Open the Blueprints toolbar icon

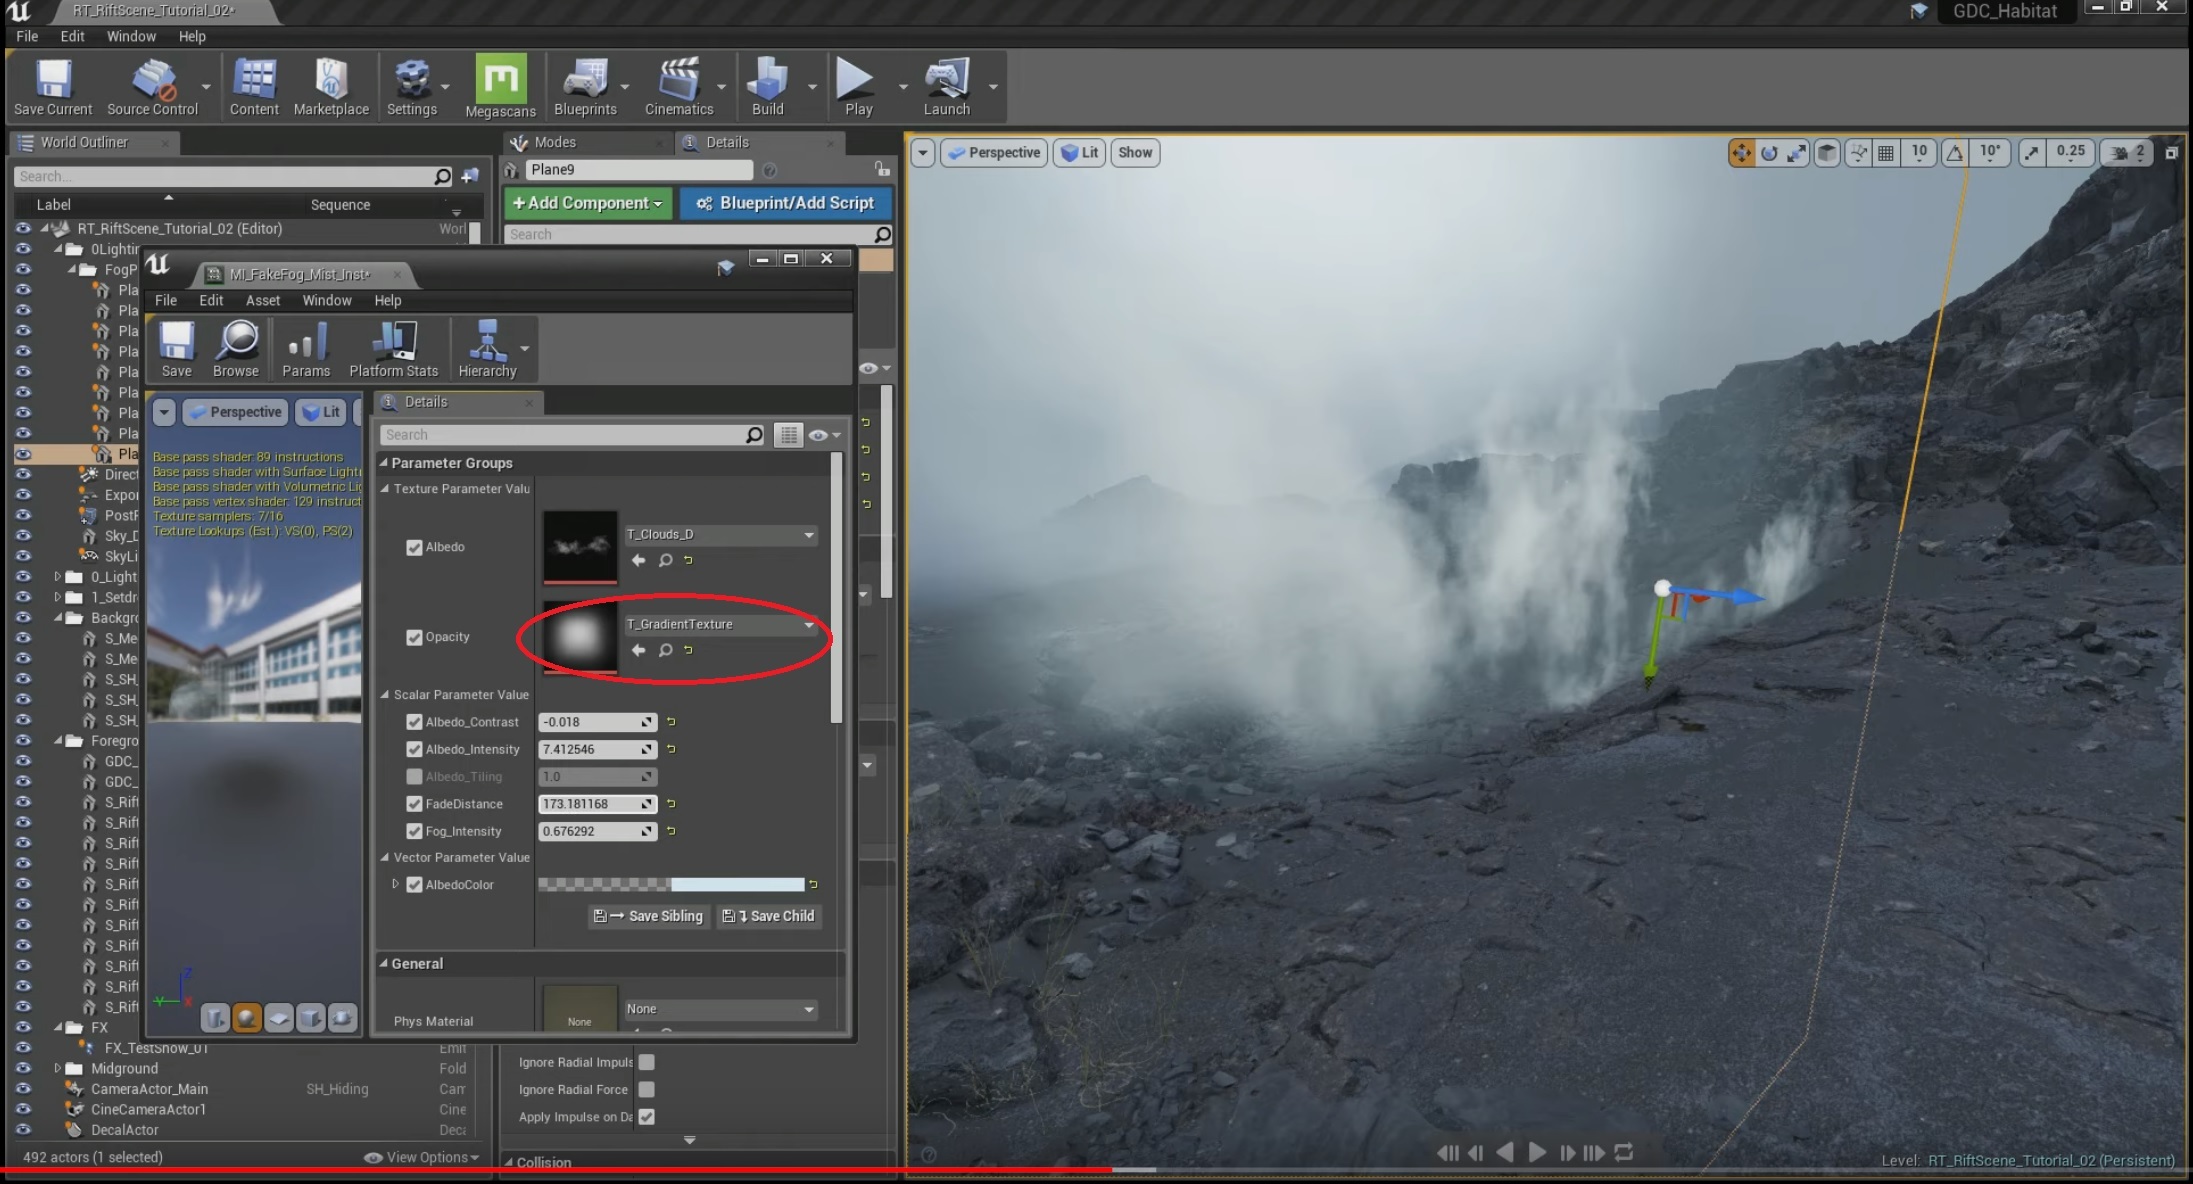[585, 87]
